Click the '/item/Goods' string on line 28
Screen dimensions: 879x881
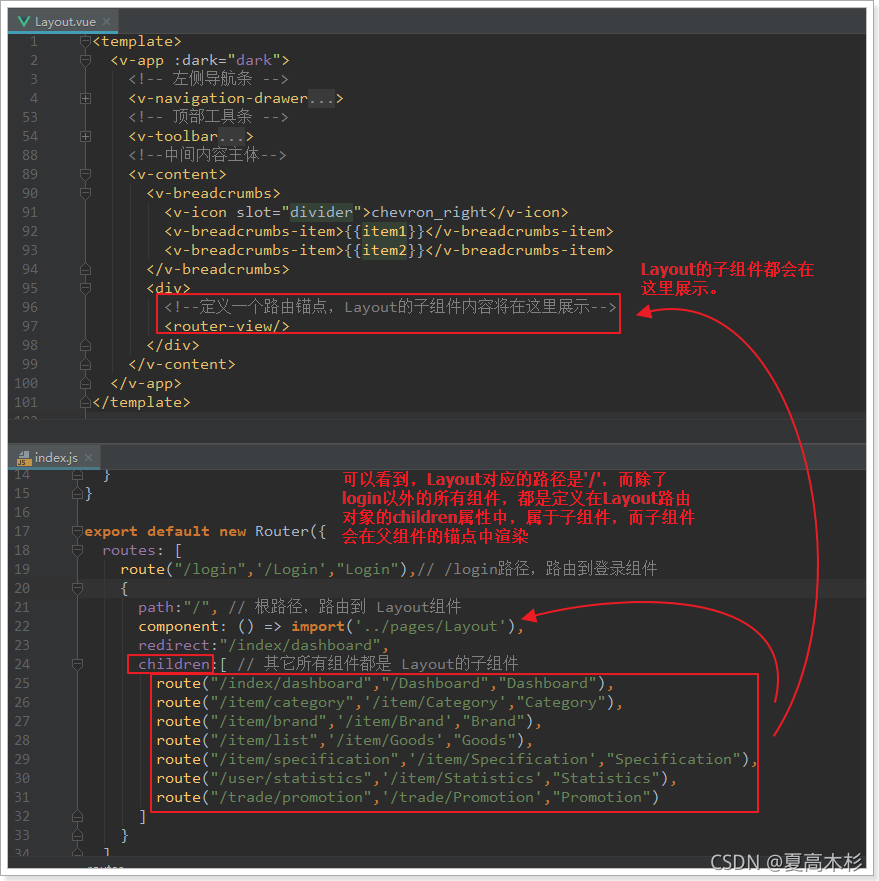click(390, 740)
